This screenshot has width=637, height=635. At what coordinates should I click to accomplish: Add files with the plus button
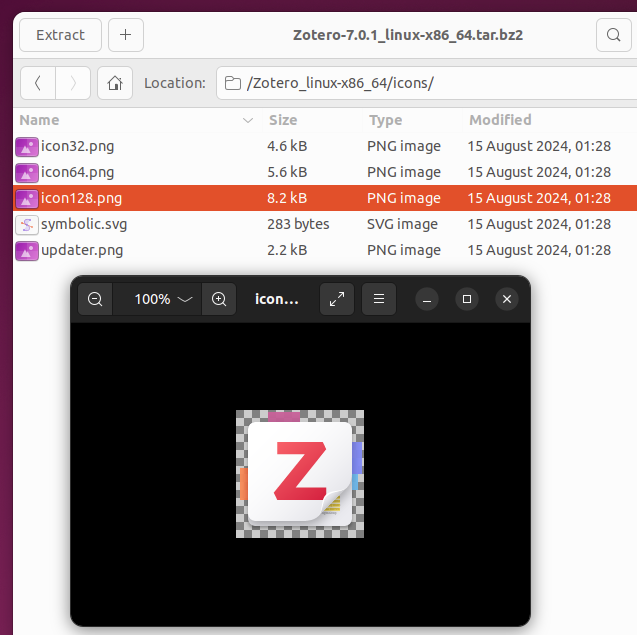tap(126, 35)
